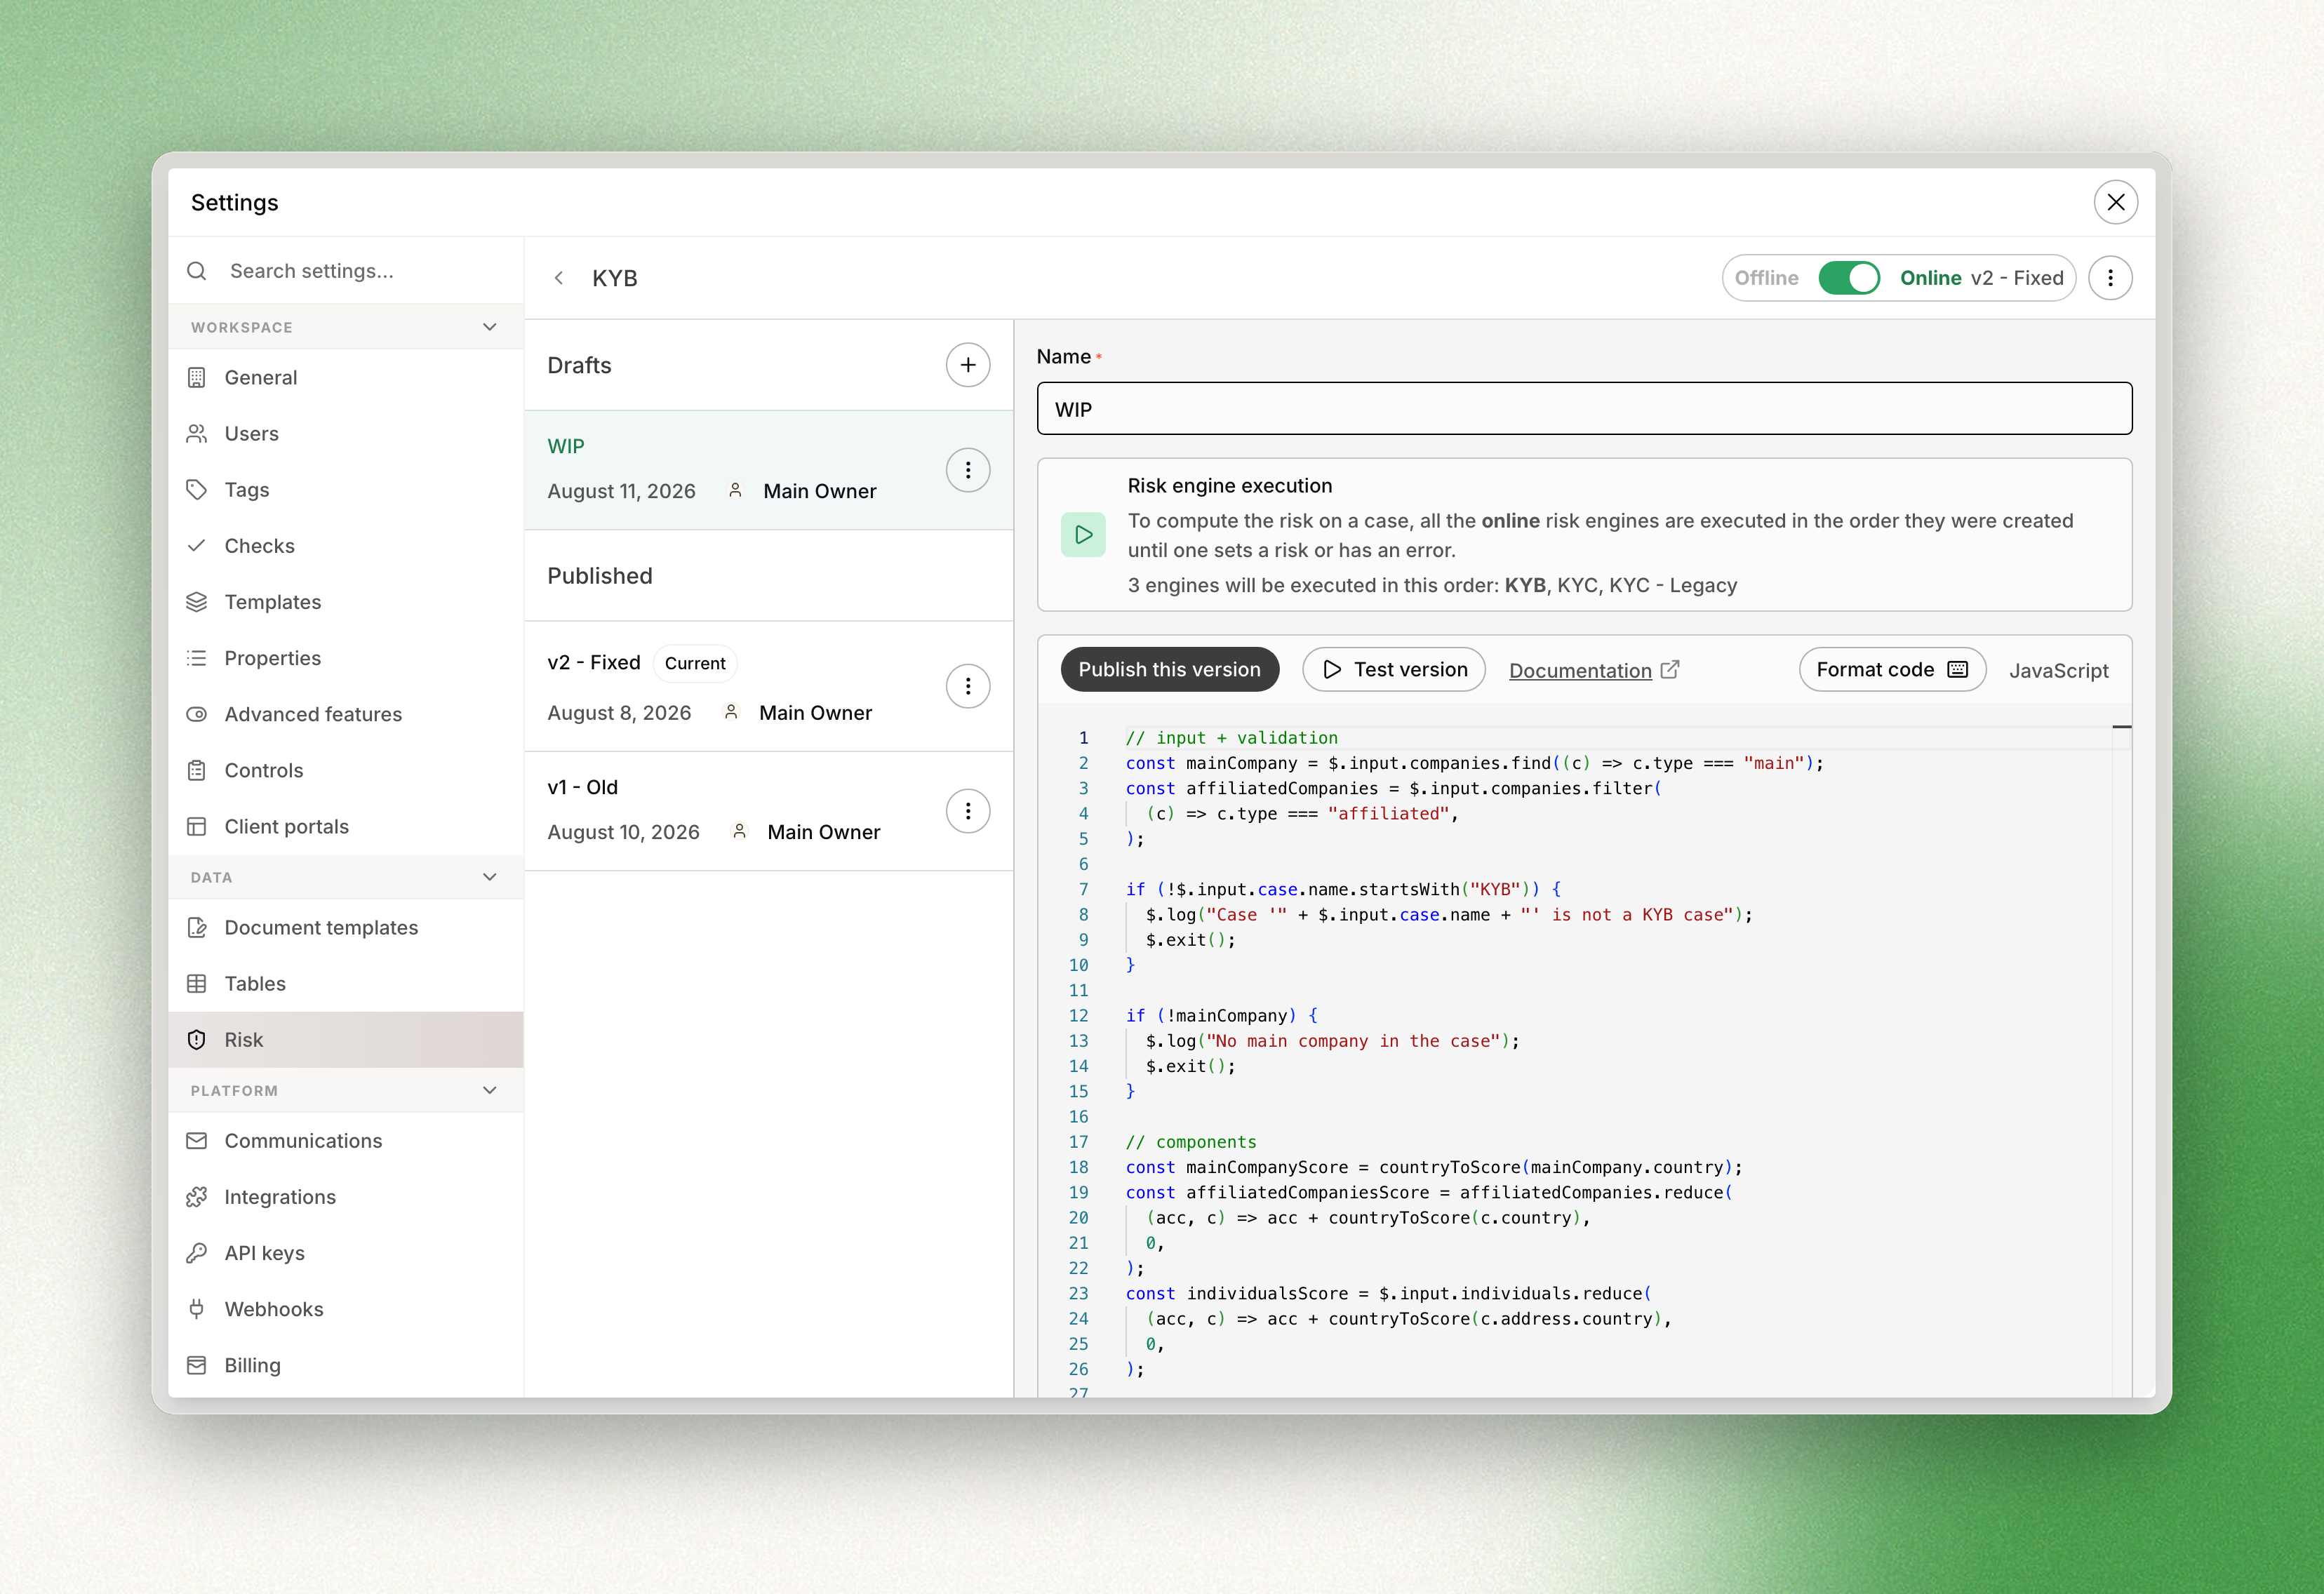Open the Webhooks settings page

[x=346, y=1308]
